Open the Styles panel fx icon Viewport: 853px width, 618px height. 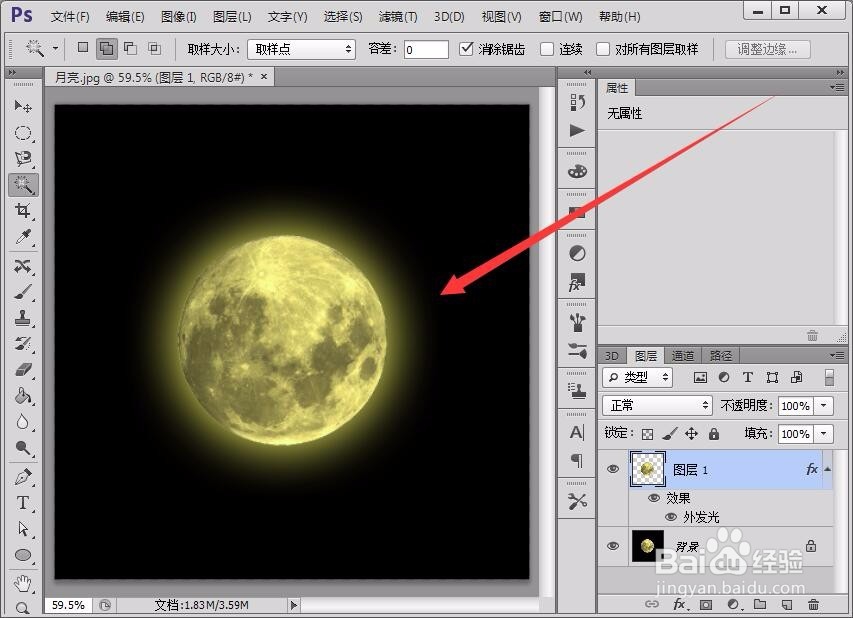tap(577, 282)
